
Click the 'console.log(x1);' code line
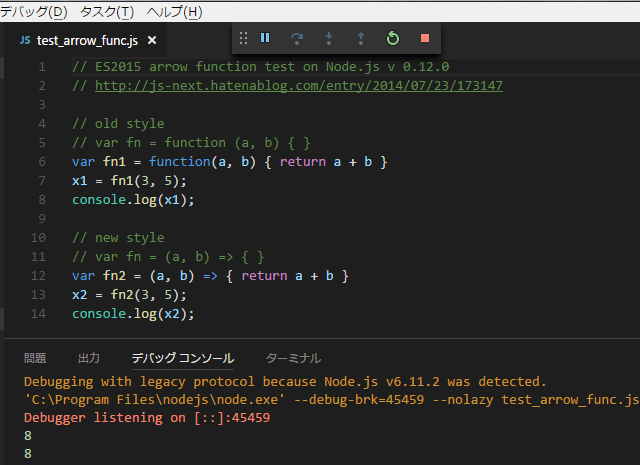pyautogui.click(x=133, y=200)
